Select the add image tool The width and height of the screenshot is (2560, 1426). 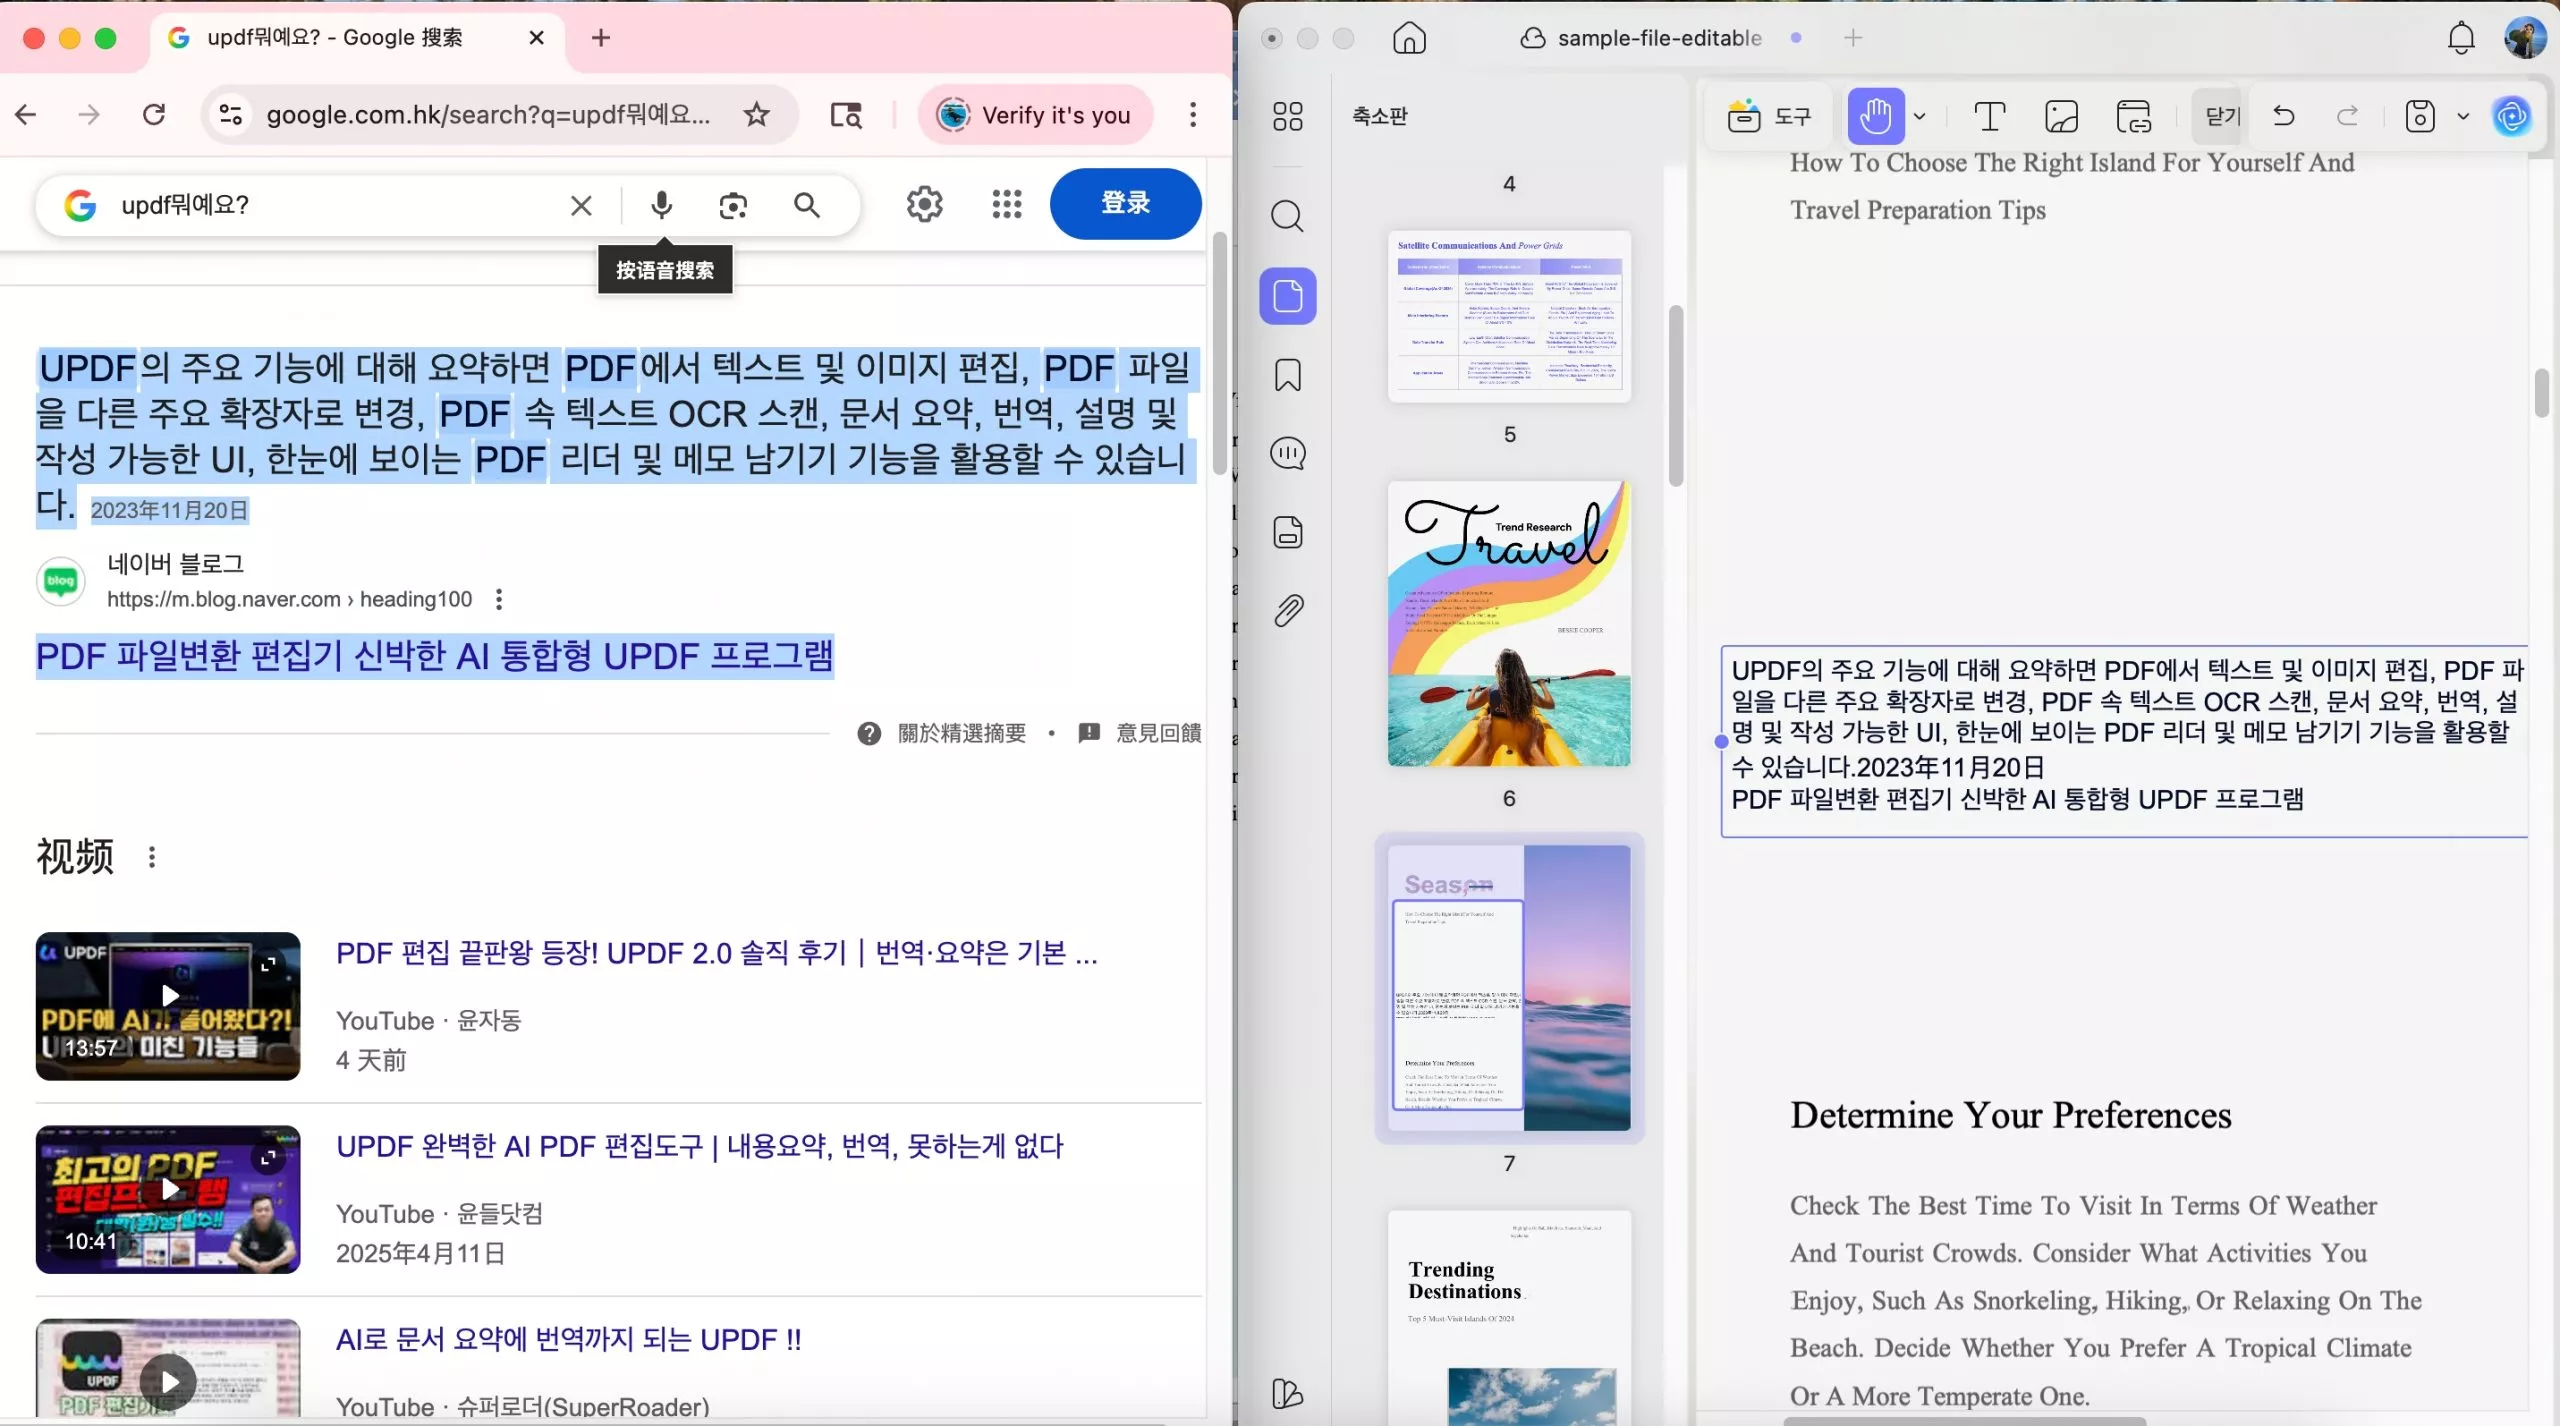(2061, 117)
